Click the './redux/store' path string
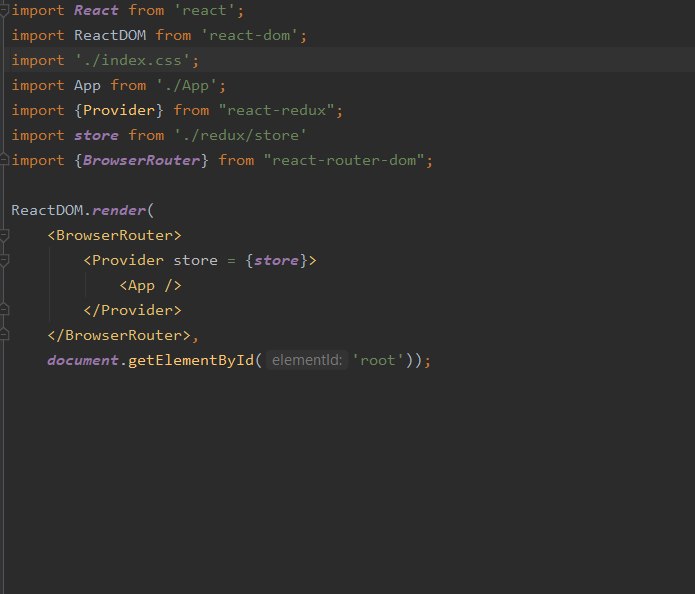The image size is (695, 594). coord(240,135)
